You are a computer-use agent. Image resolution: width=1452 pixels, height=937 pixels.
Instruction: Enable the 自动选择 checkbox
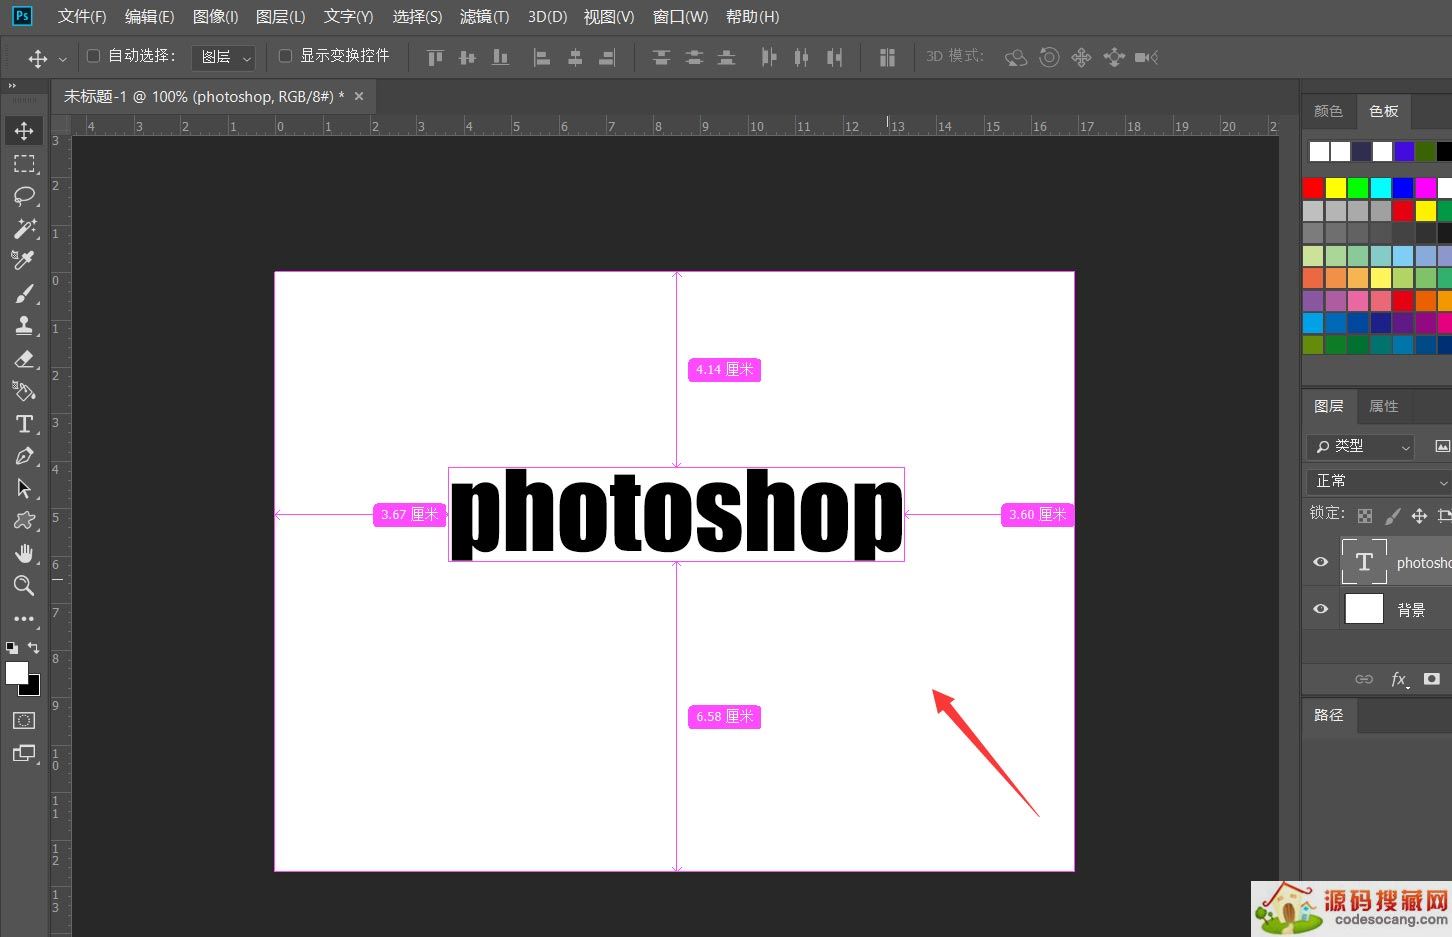pyautogui.click(x=94, y=56)
